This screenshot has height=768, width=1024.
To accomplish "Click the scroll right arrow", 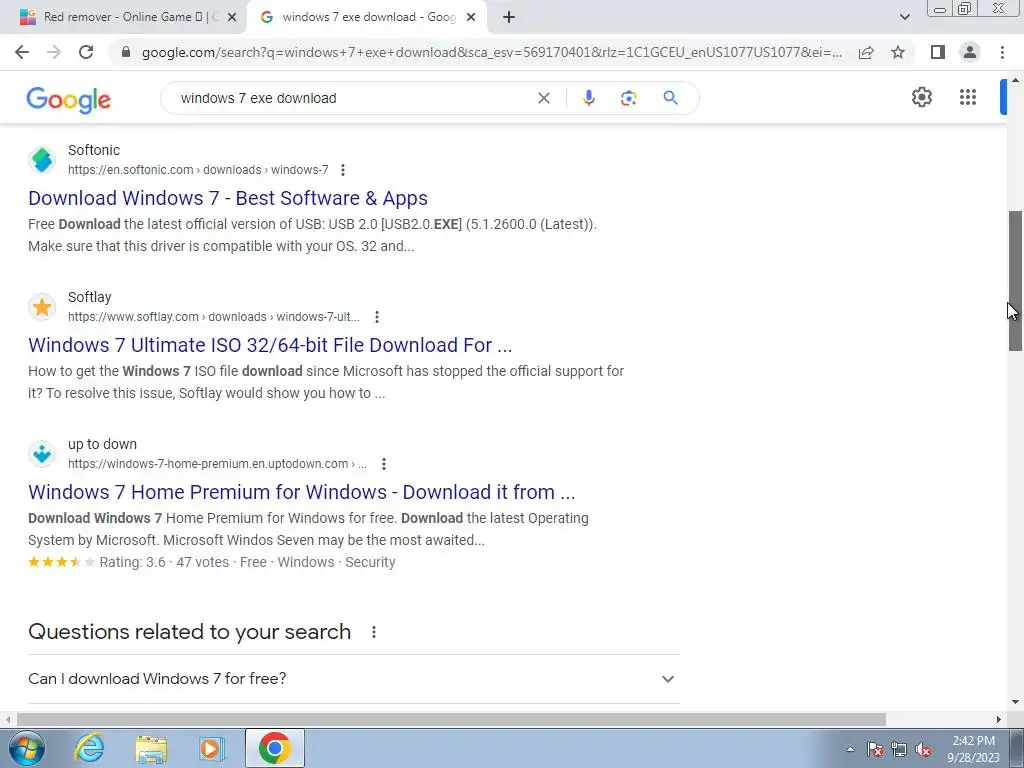I will pos(999,719).
